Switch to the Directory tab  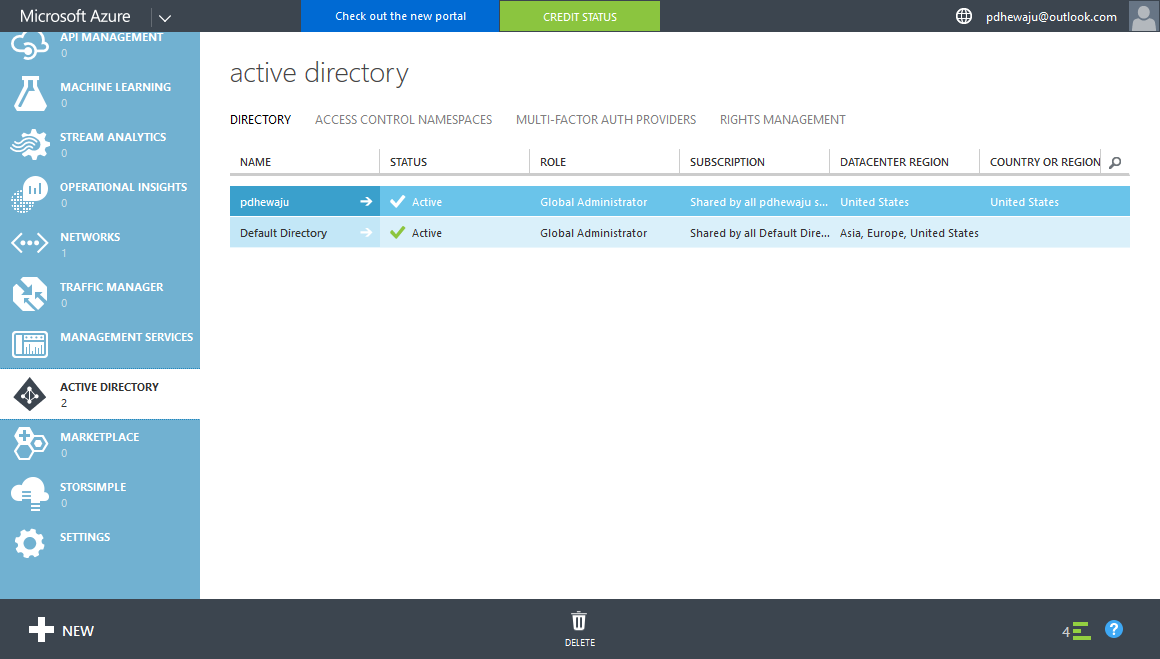pos(260,120)
